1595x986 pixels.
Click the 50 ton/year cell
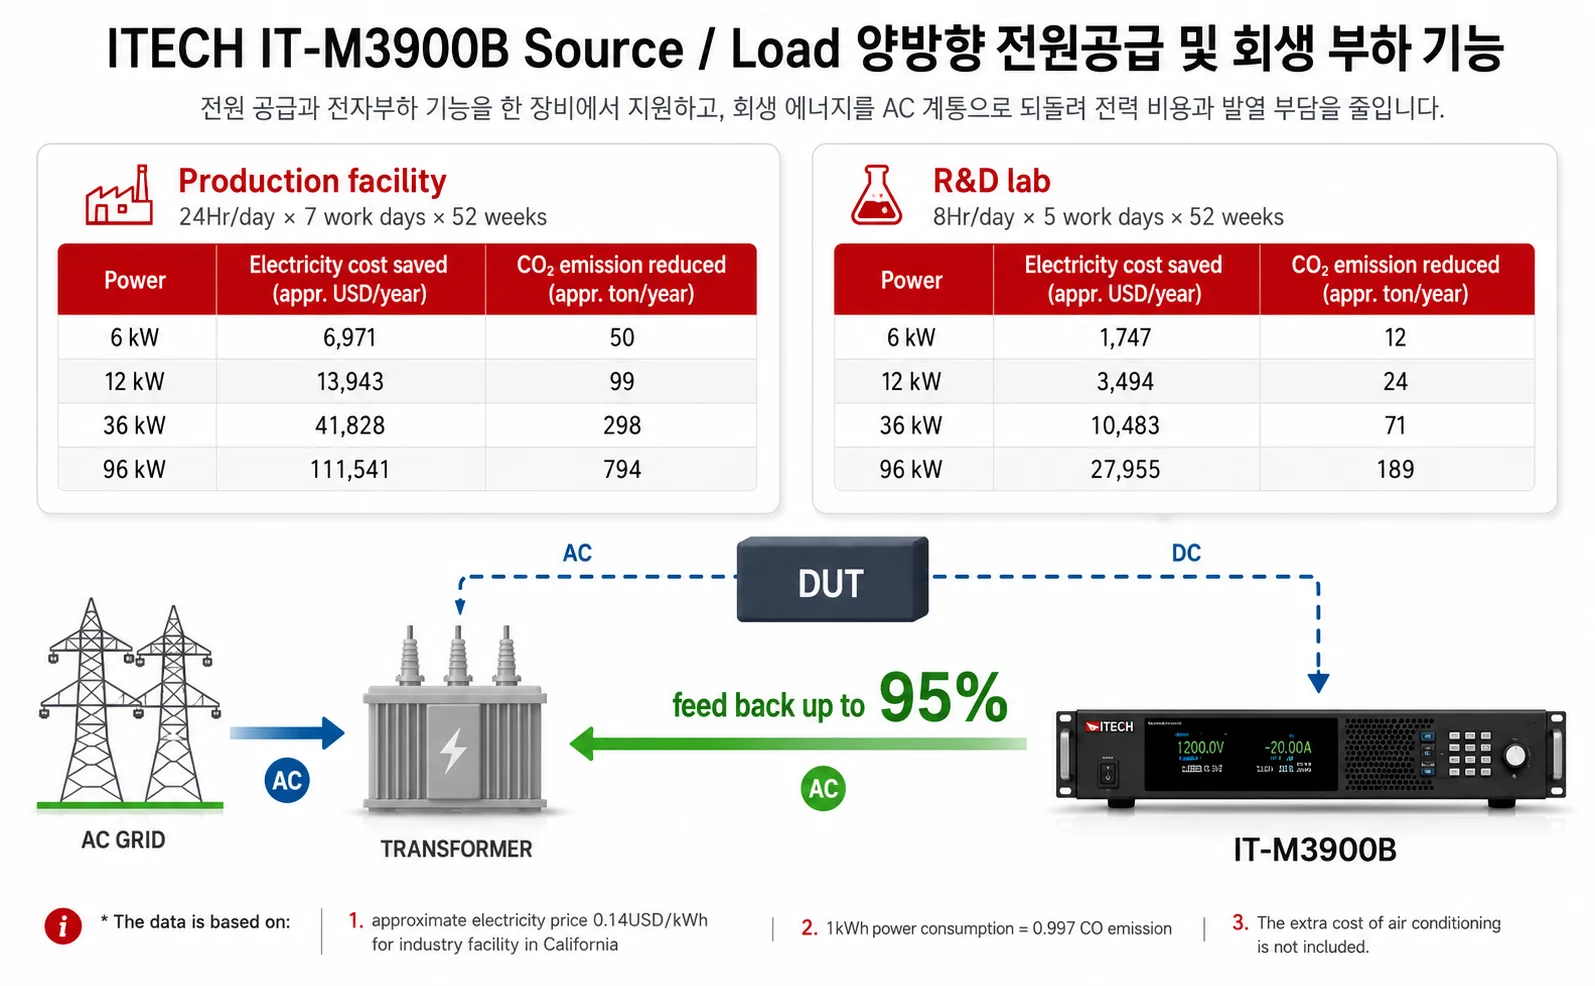click(x=622, y=338)
